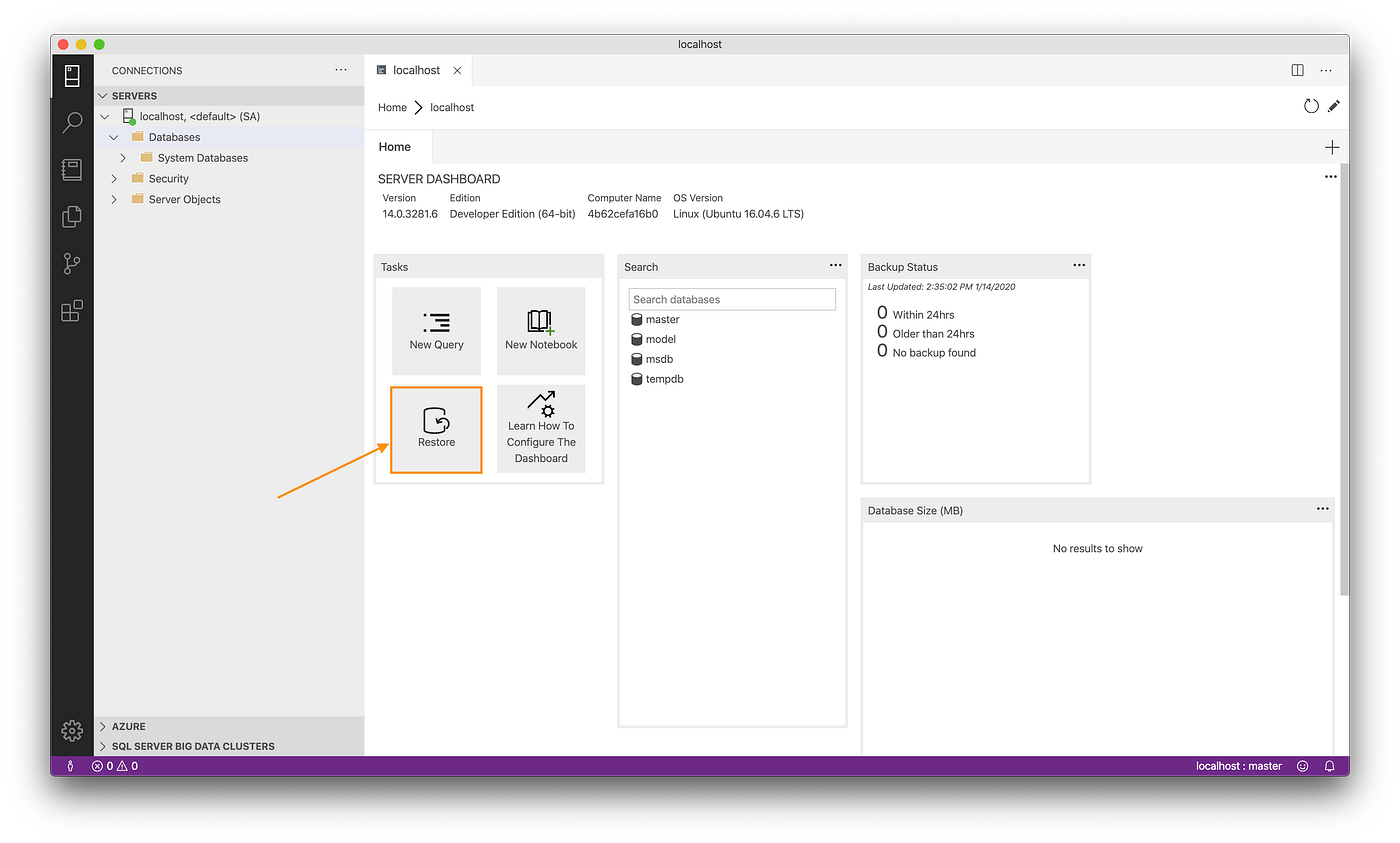Click the Restore task button

436,429
